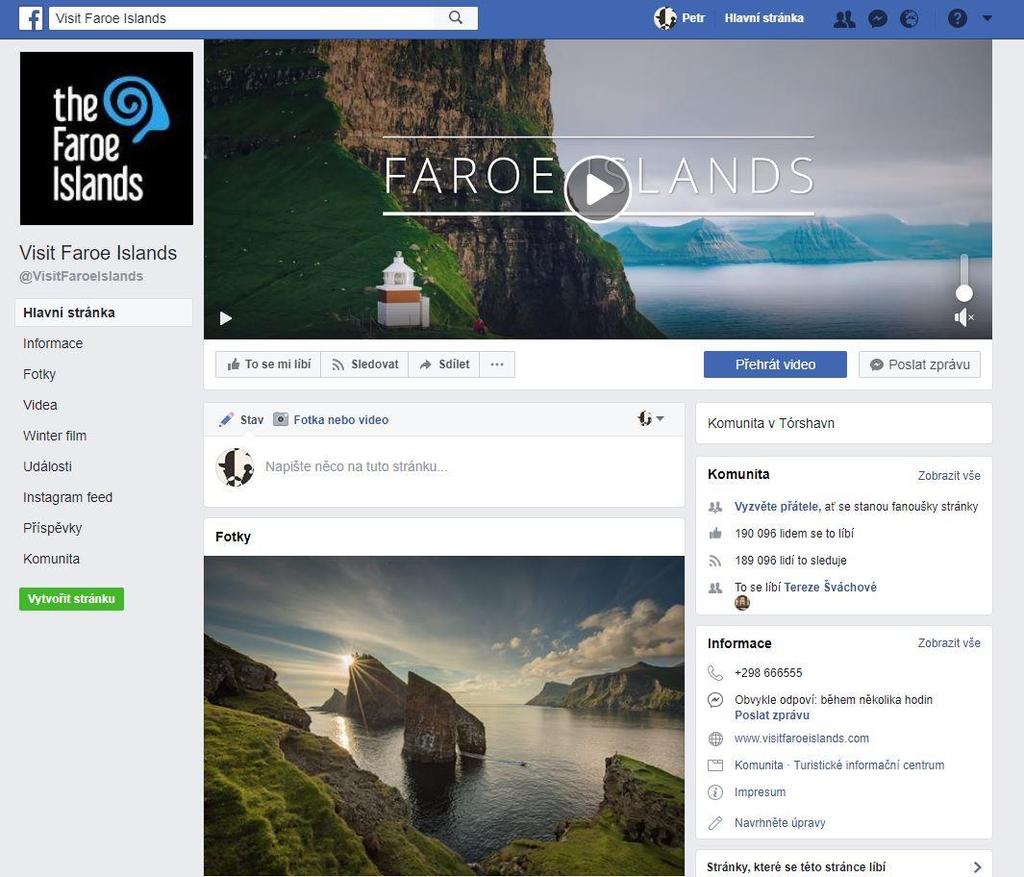Share the page with Sdílet button
Image resolution: width=1024 pixels, height=877 pixels.
click(444, 364)
